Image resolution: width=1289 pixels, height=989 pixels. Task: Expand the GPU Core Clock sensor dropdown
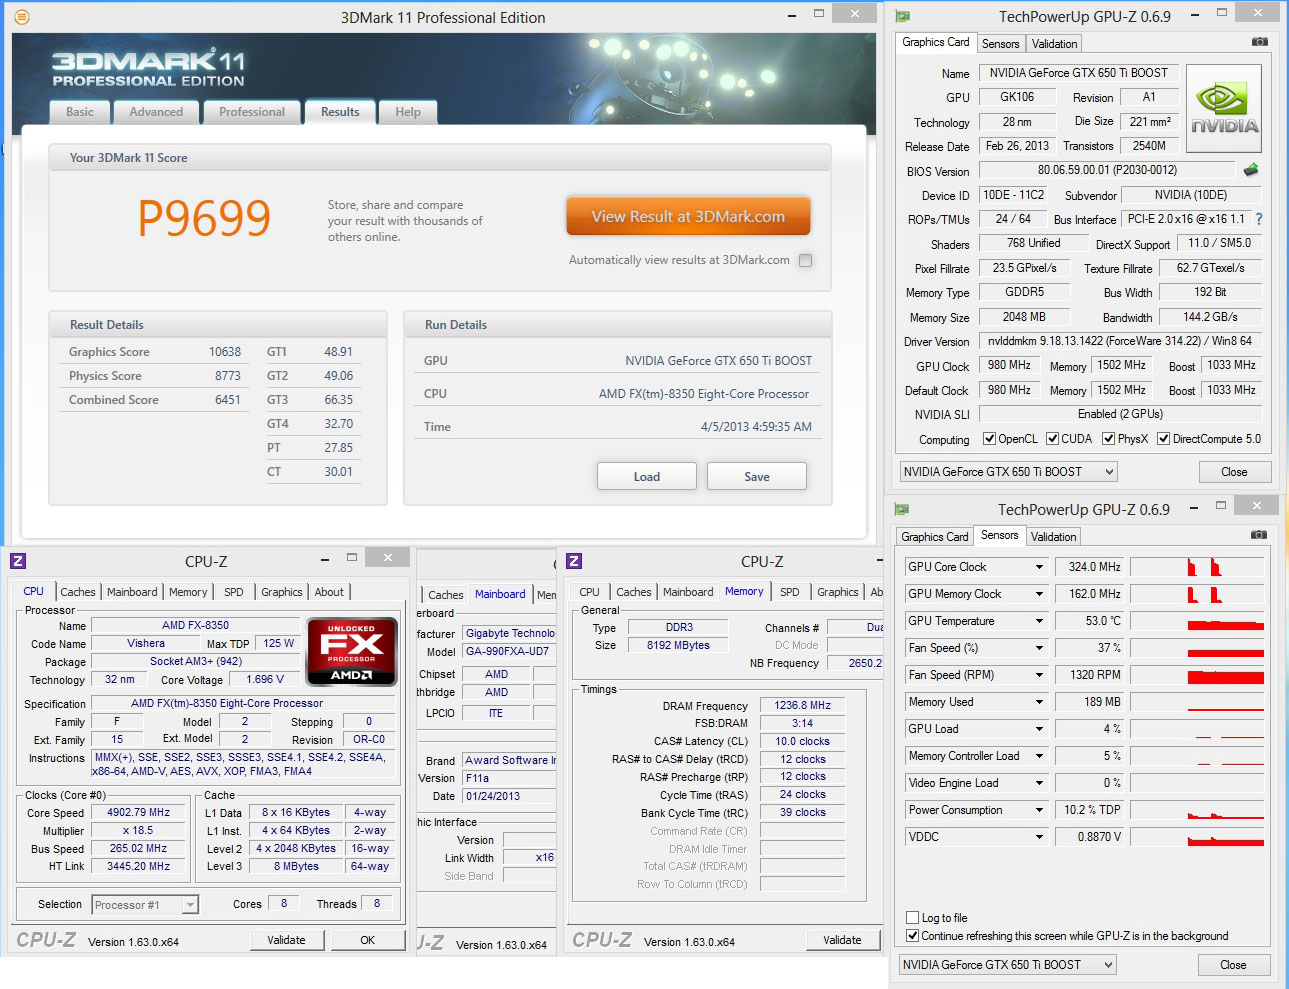[x=1039, y=567]
